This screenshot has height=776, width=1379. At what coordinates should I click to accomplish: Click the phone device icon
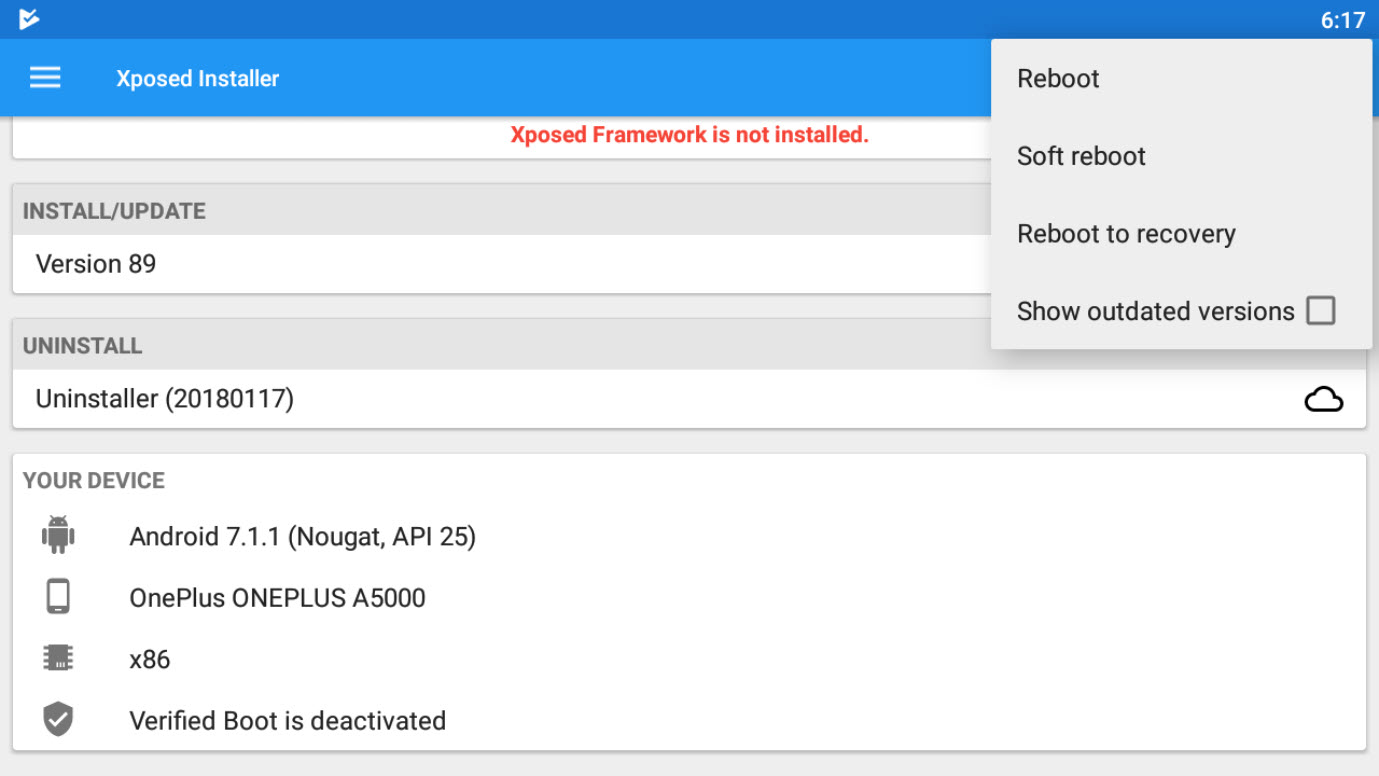[58, 597]
